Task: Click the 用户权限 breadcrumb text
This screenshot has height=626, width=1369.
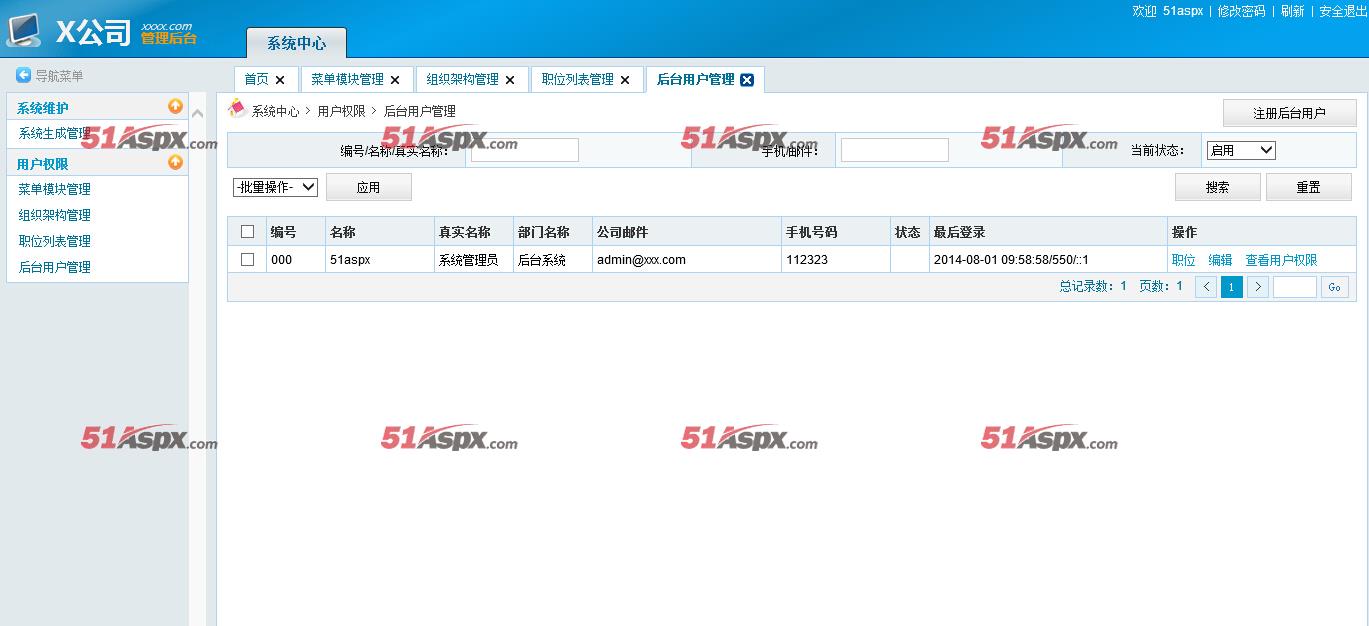Action: pos(342,111)
